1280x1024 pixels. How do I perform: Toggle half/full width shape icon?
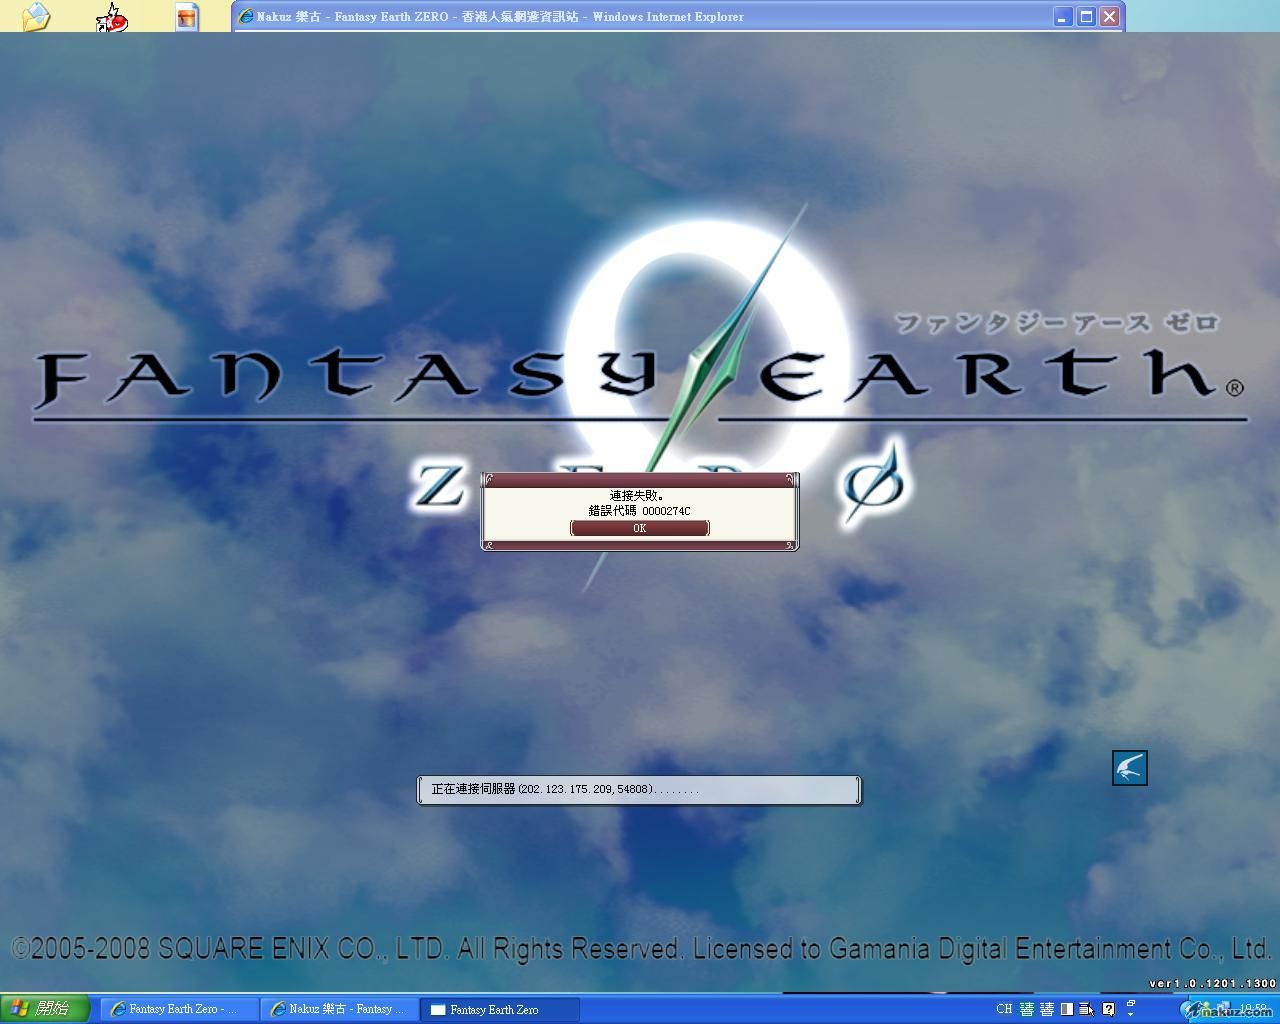coord(1067,1009)
